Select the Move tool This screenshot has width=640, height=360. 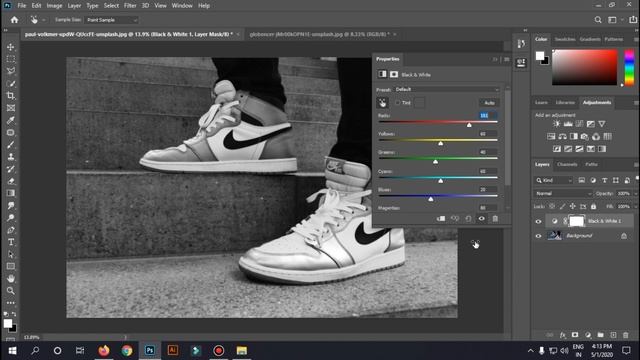pos(11,47)
